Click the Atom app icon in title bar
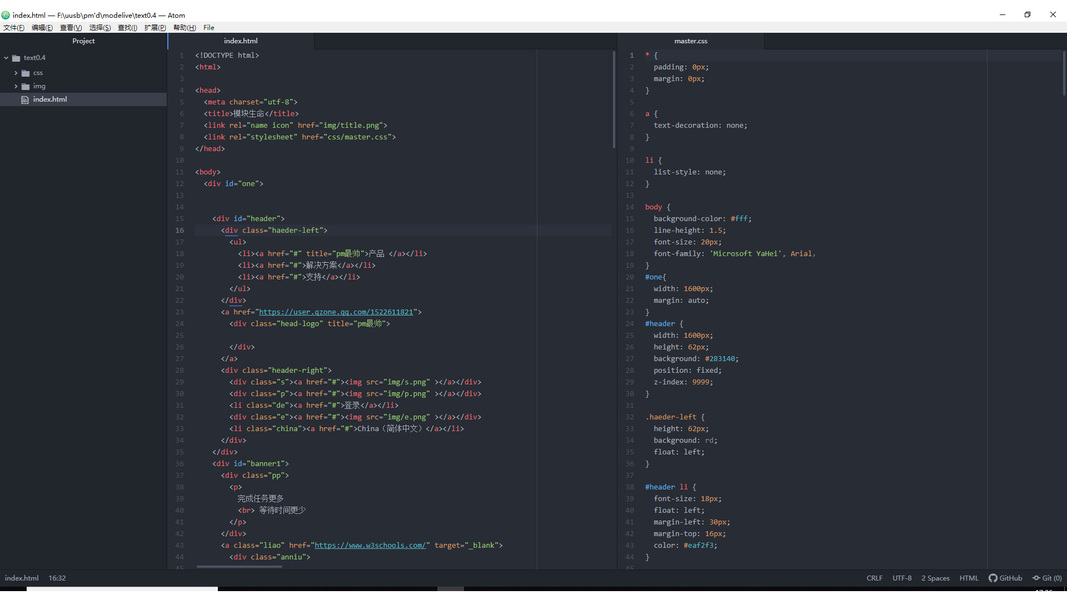Screen dimensions: 1067x600 pos(5,15)
